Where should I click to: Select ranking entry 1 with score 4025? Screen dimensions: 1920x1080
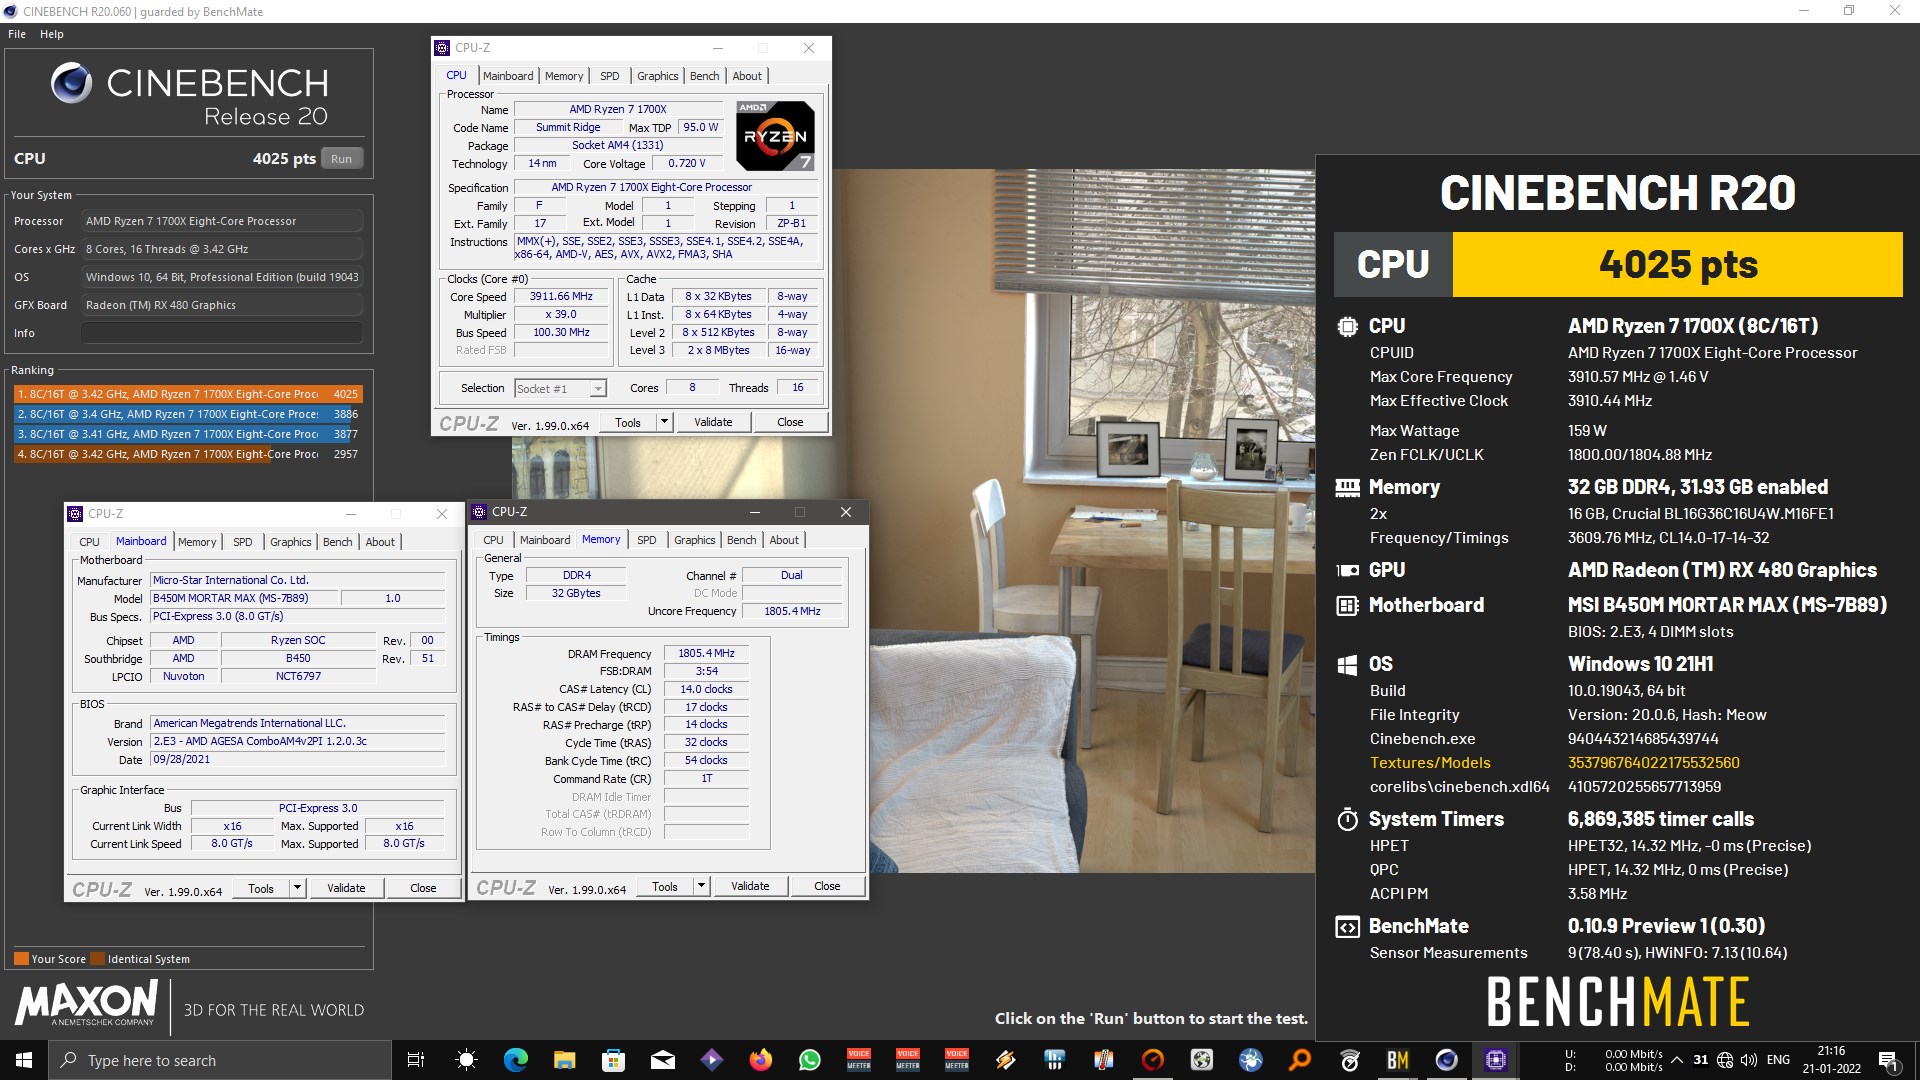188,394
